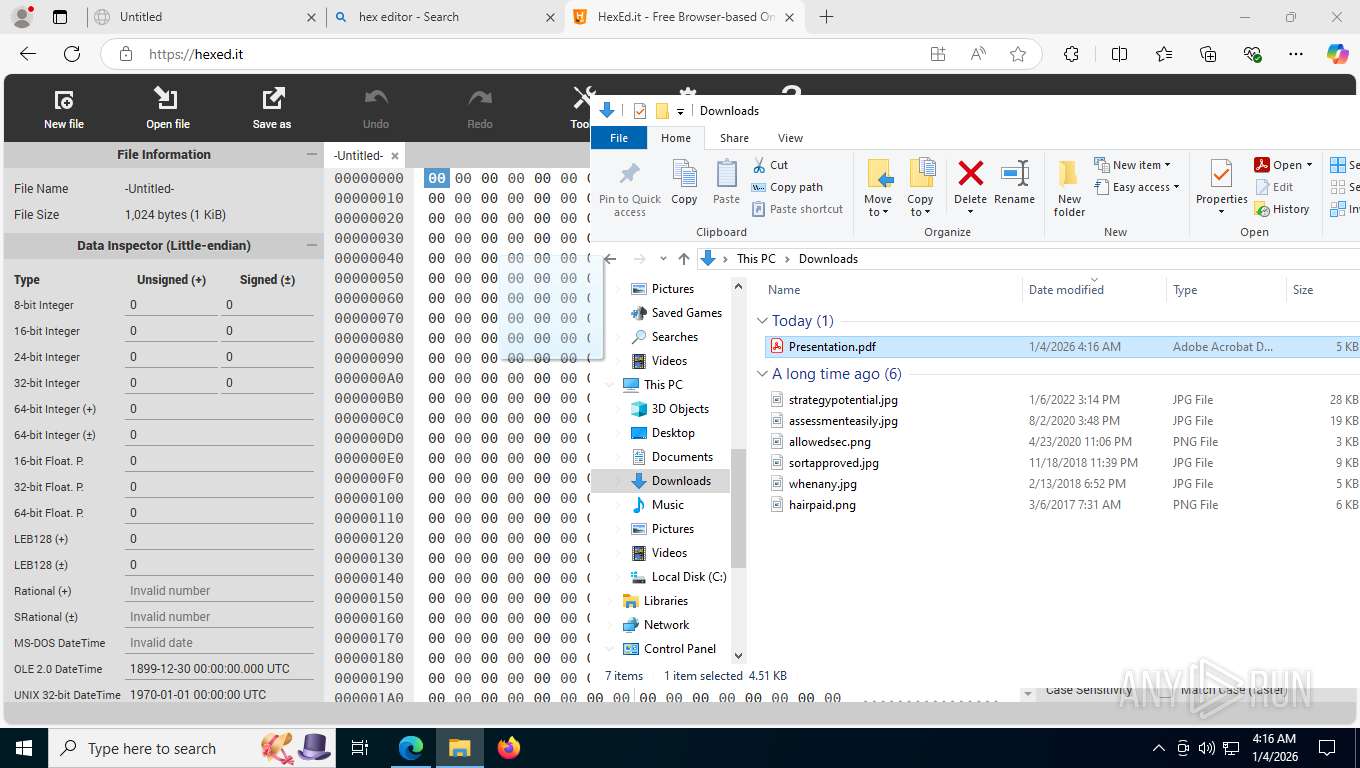Viewport: 1360px width, 768px height.
Task: Open Task View on taskbar
Action: click(360, 748)
